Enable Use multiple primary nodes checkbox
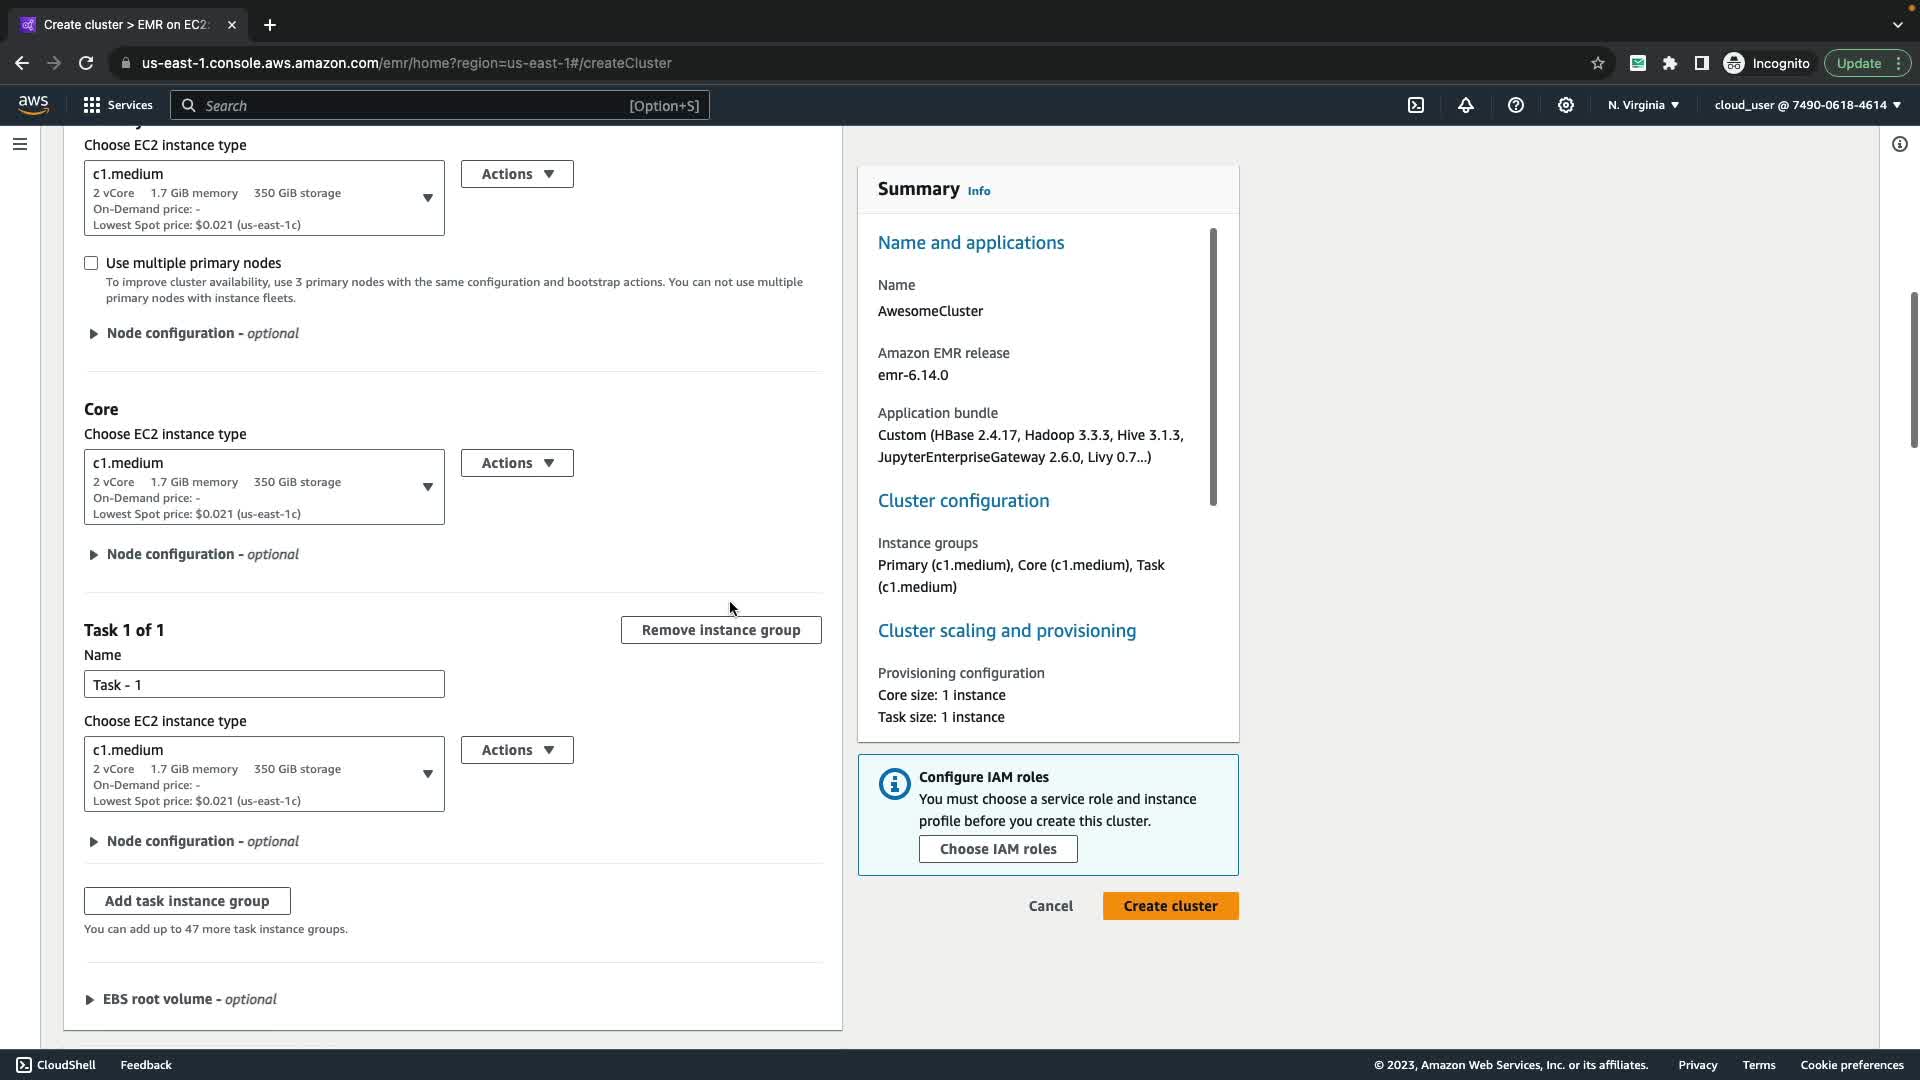This screenshot has height=1080, width=1920. click(x=91, y=263)
